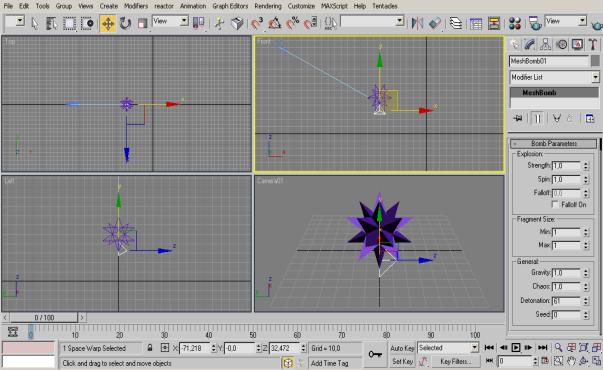This screenshot has height=370, width=603.
Task: Click the Strength value field
Action: point(566,166)
